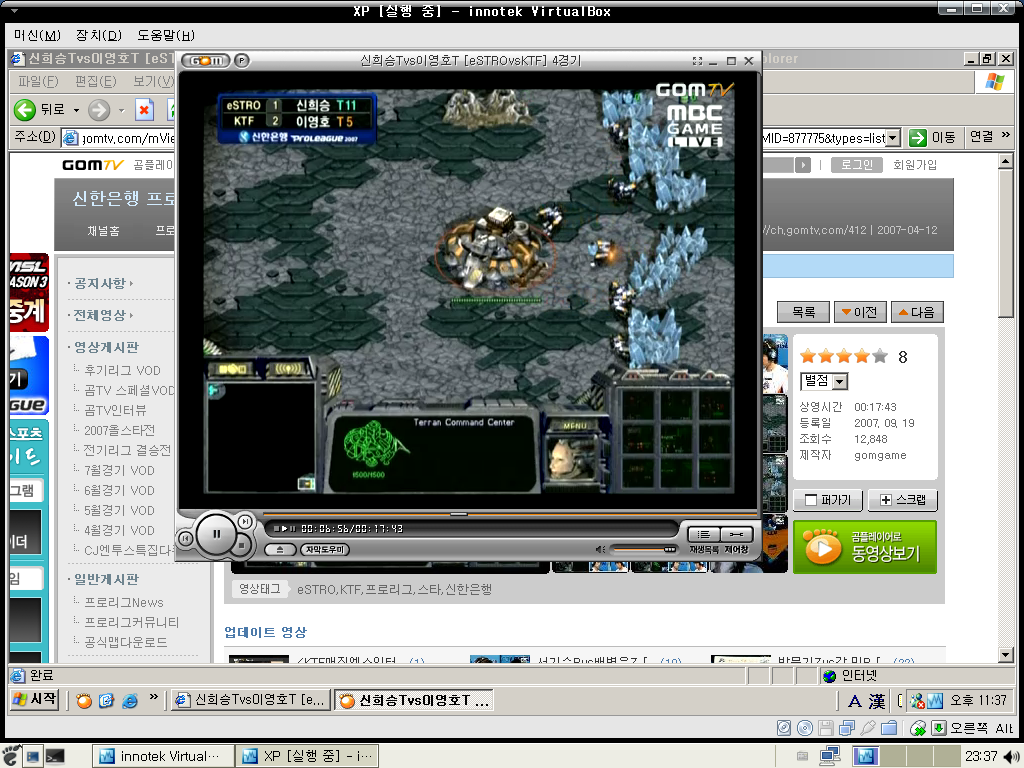Click the 시작 Start button

(x=35, y=699)
